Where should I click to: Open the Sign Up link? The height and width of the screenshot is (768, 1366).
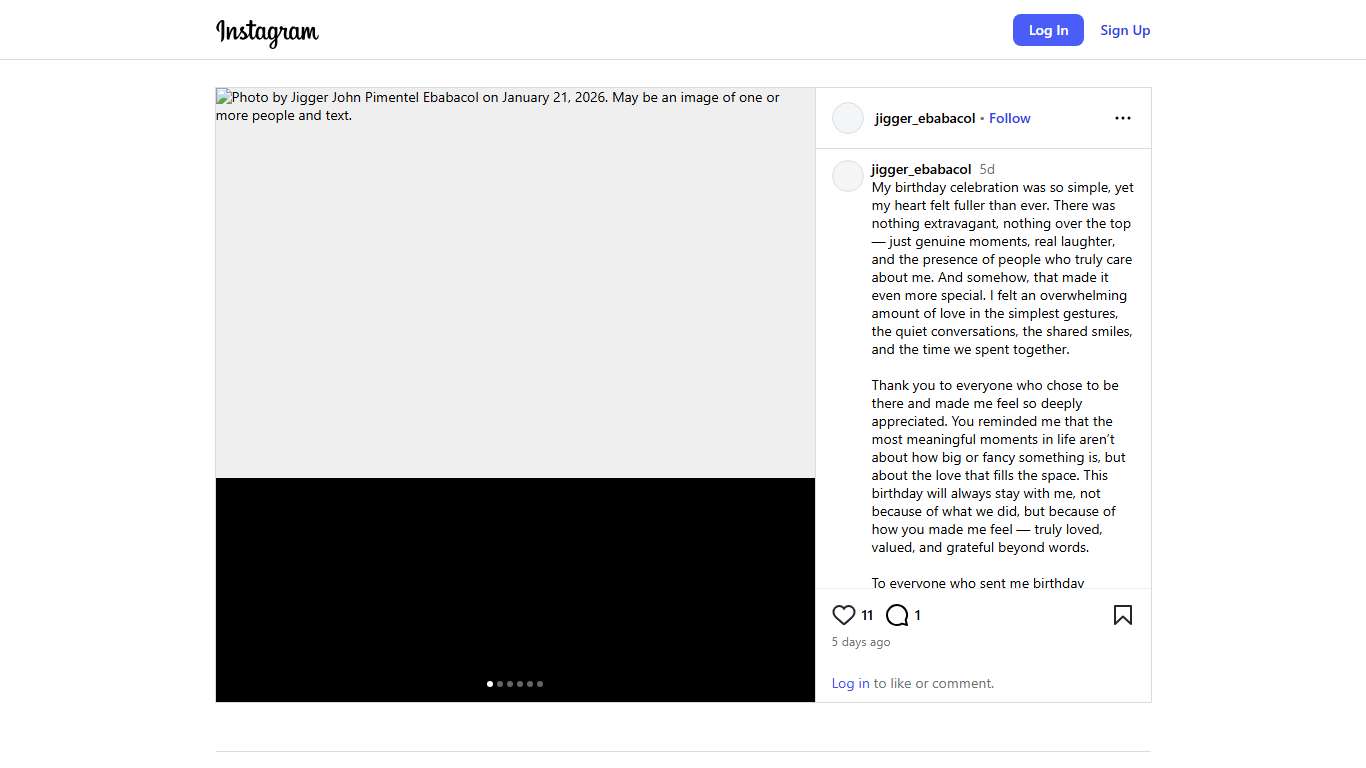[1125, 30]
